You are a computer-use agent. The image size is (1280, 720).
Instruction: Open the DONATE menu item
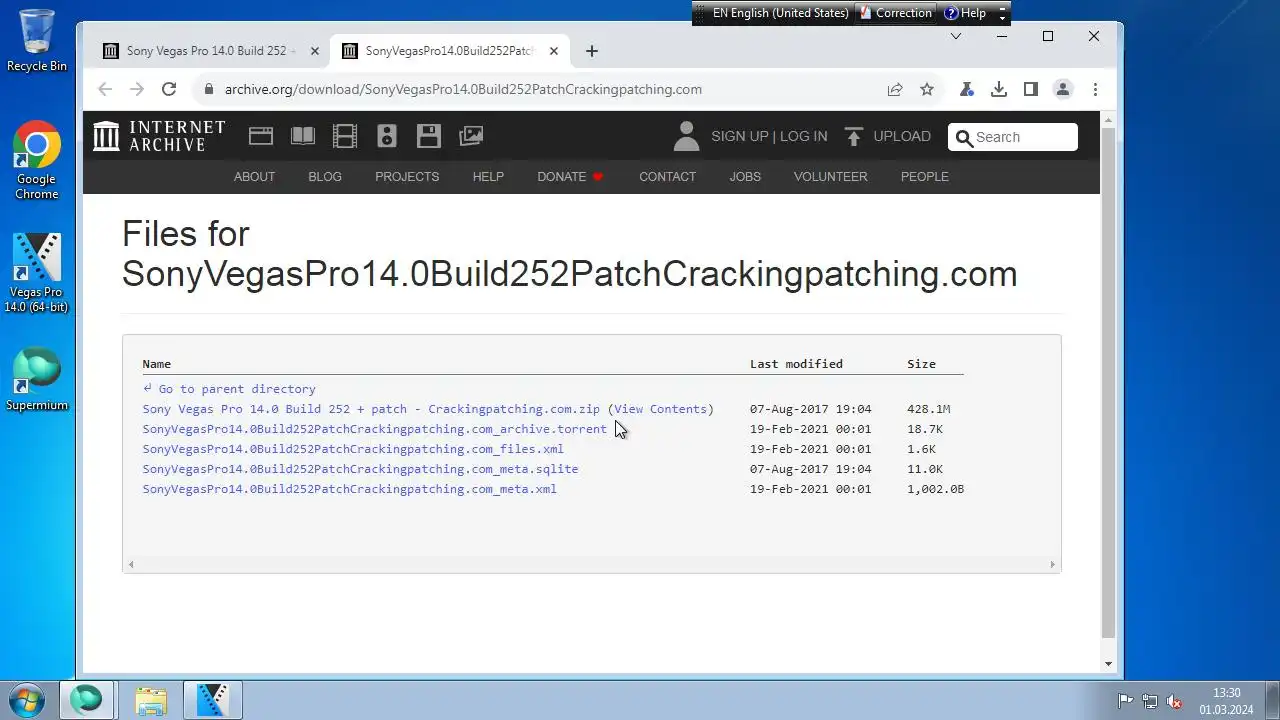pos(570,176)
